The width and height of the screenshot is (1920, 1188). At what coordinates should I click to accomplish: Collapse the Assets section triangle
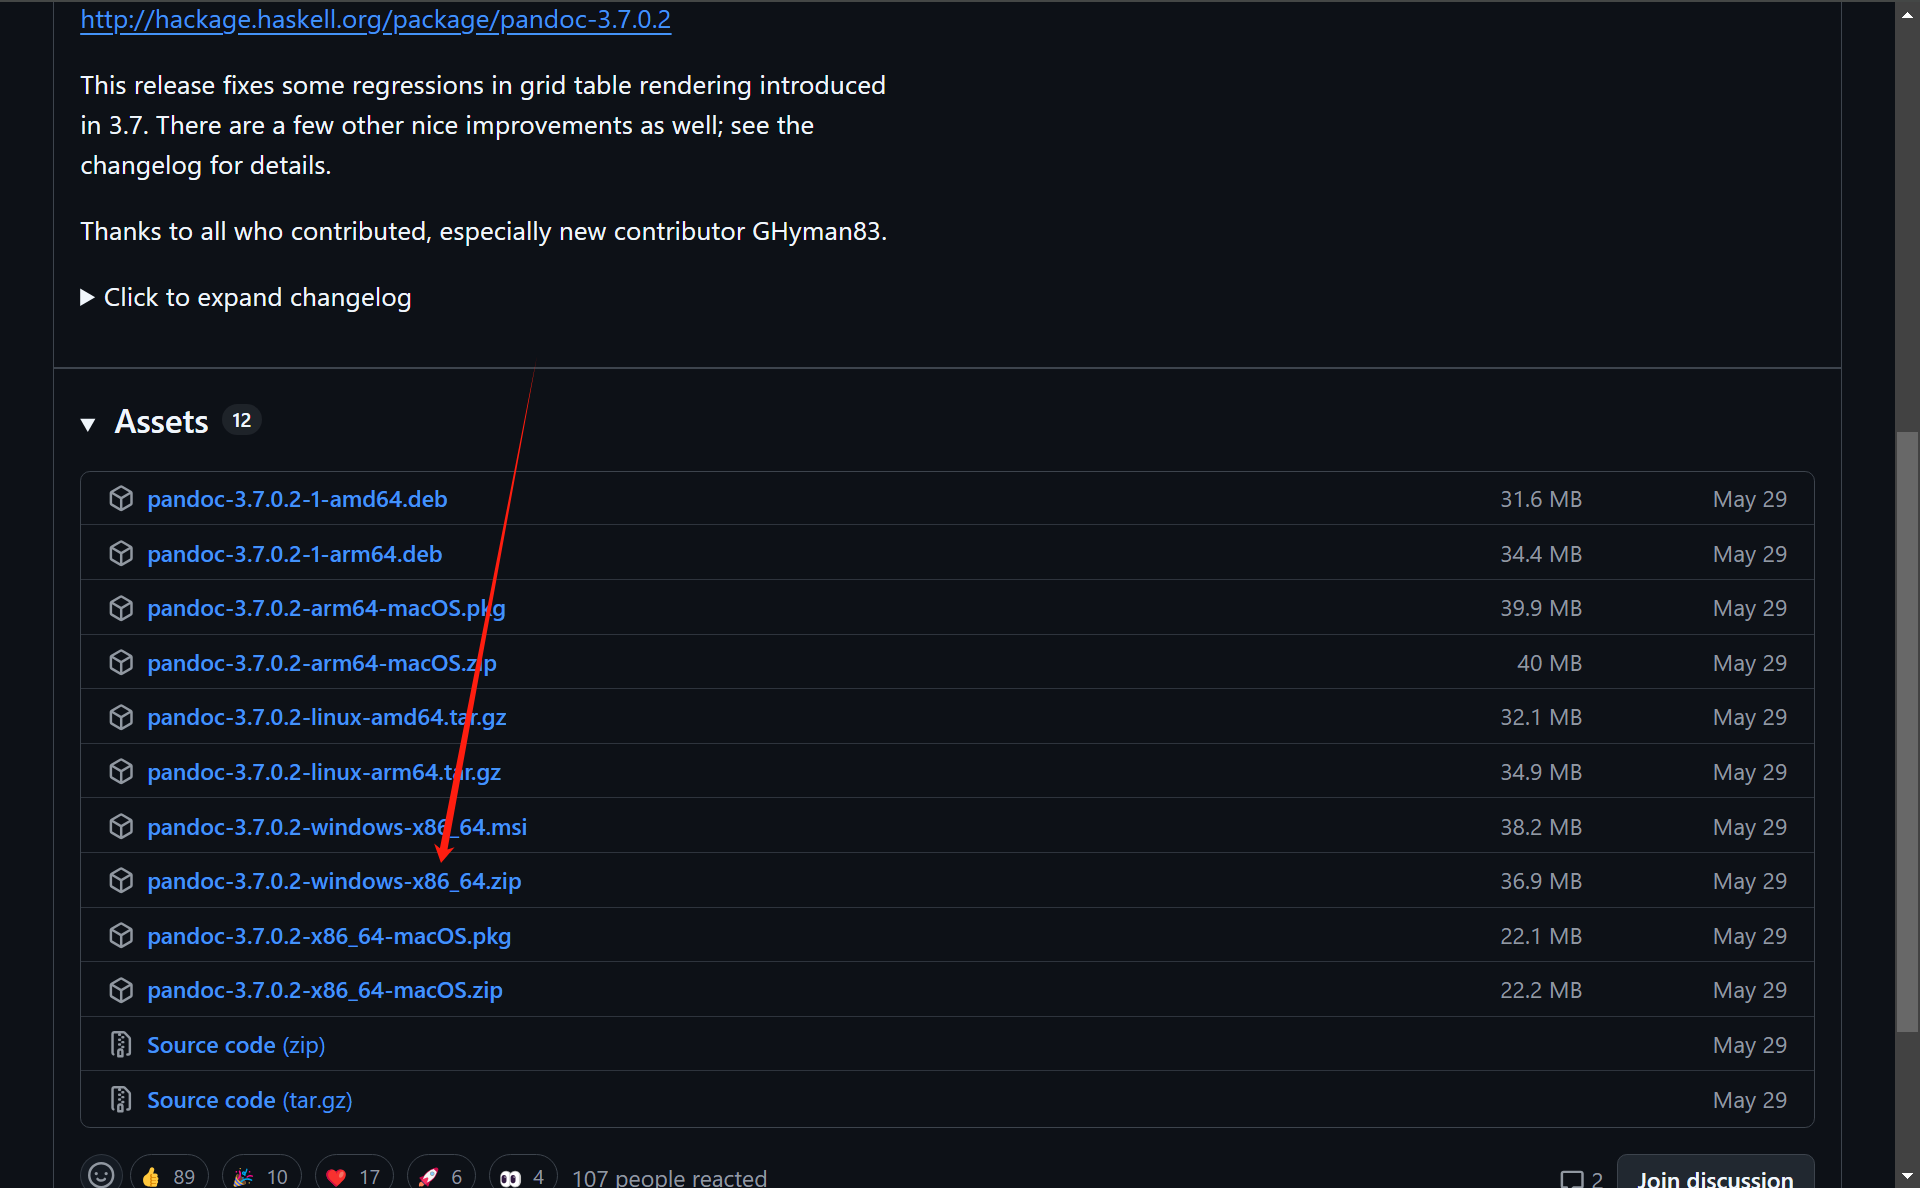[x=88, y=424]
